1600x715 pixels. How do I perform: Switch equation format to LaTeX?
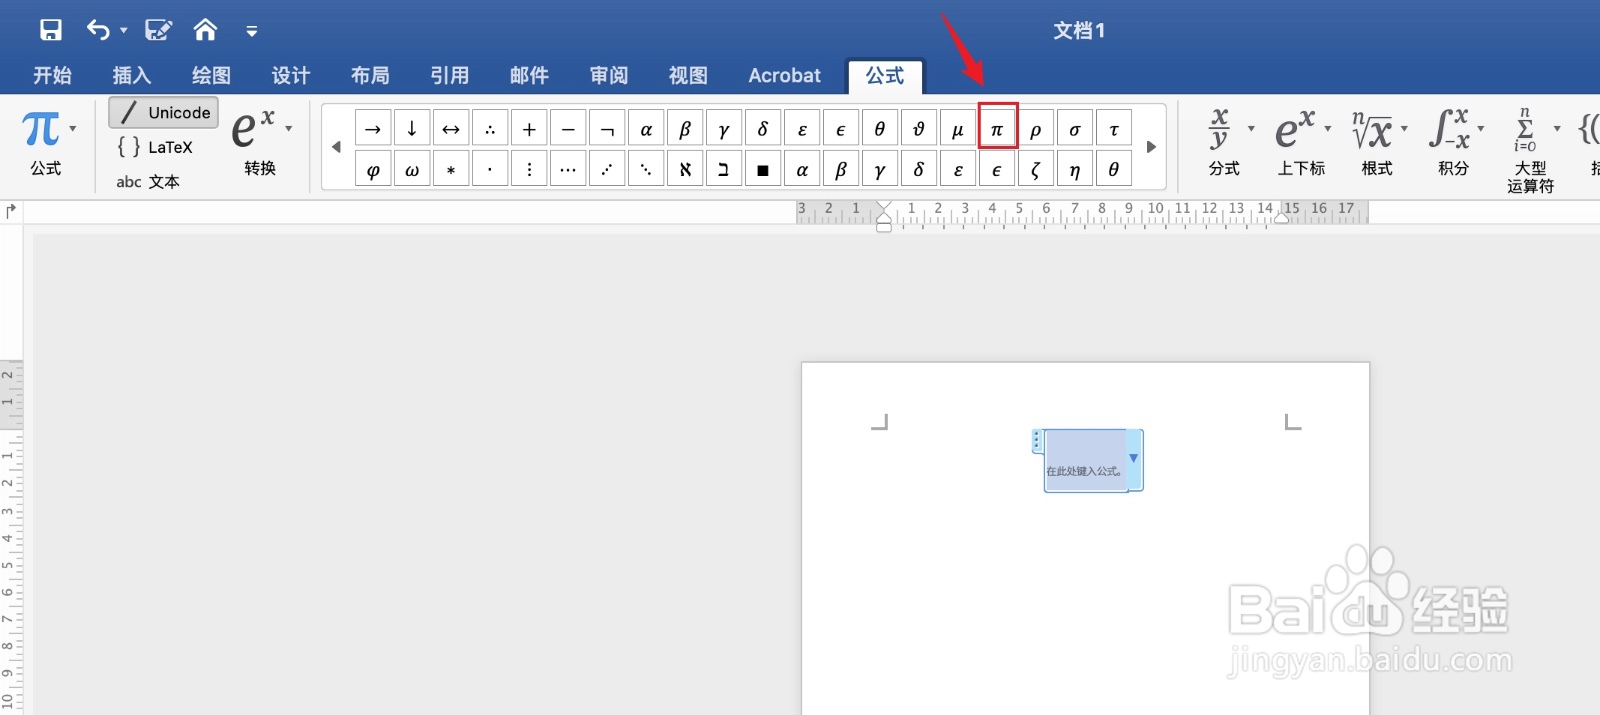pos(155,147)
